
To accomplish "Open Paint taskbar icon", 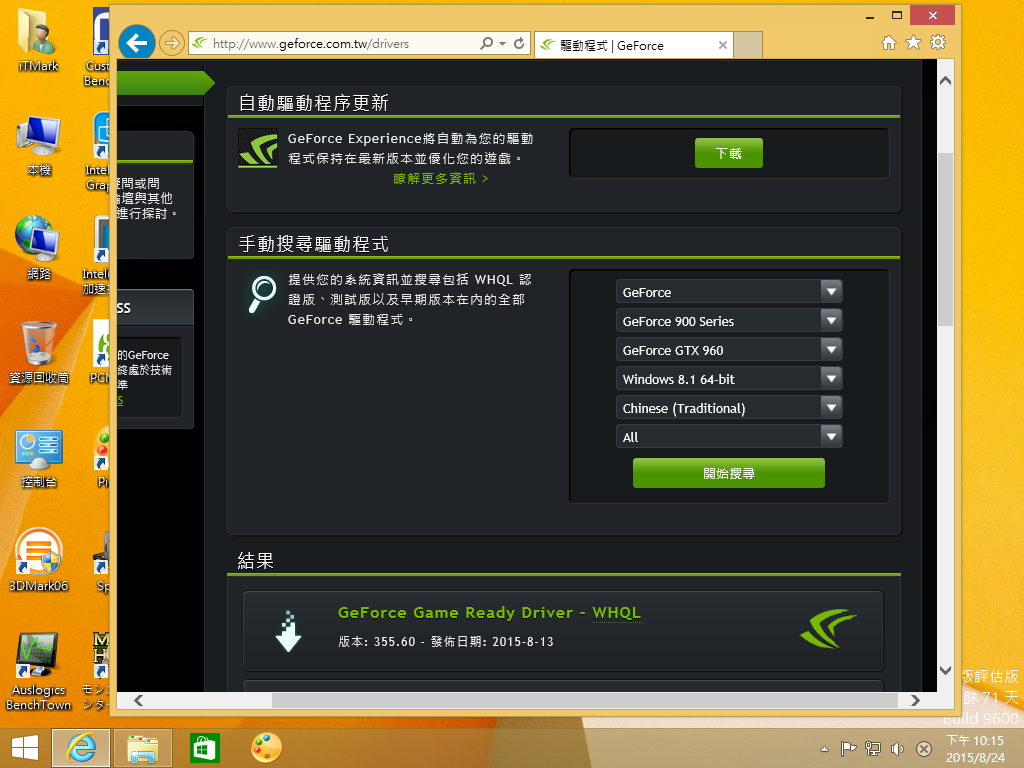I will click(x=266, y=748).
